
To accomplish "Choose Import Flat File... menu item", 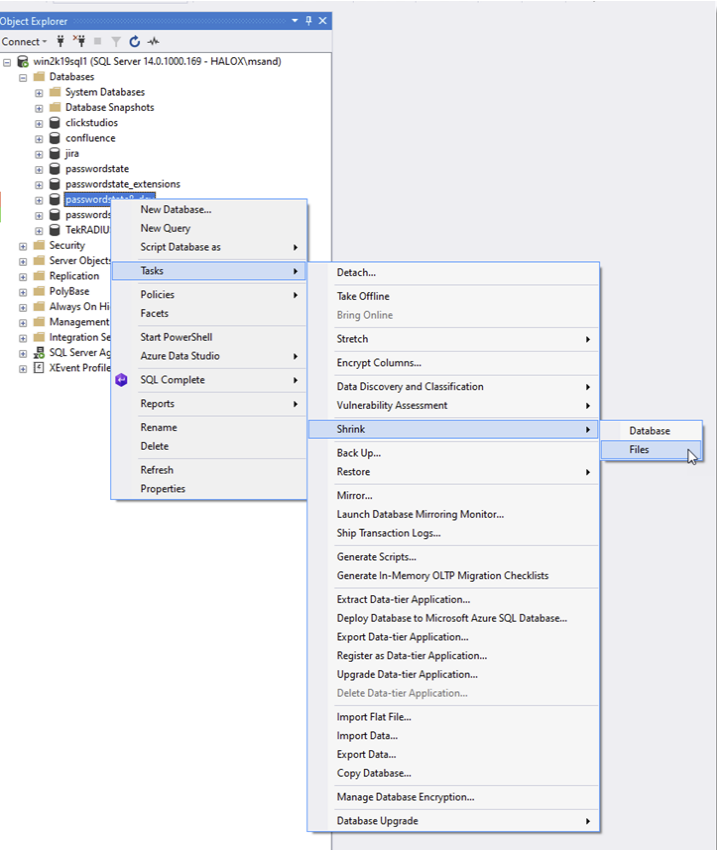I will (x=454, y=717).
